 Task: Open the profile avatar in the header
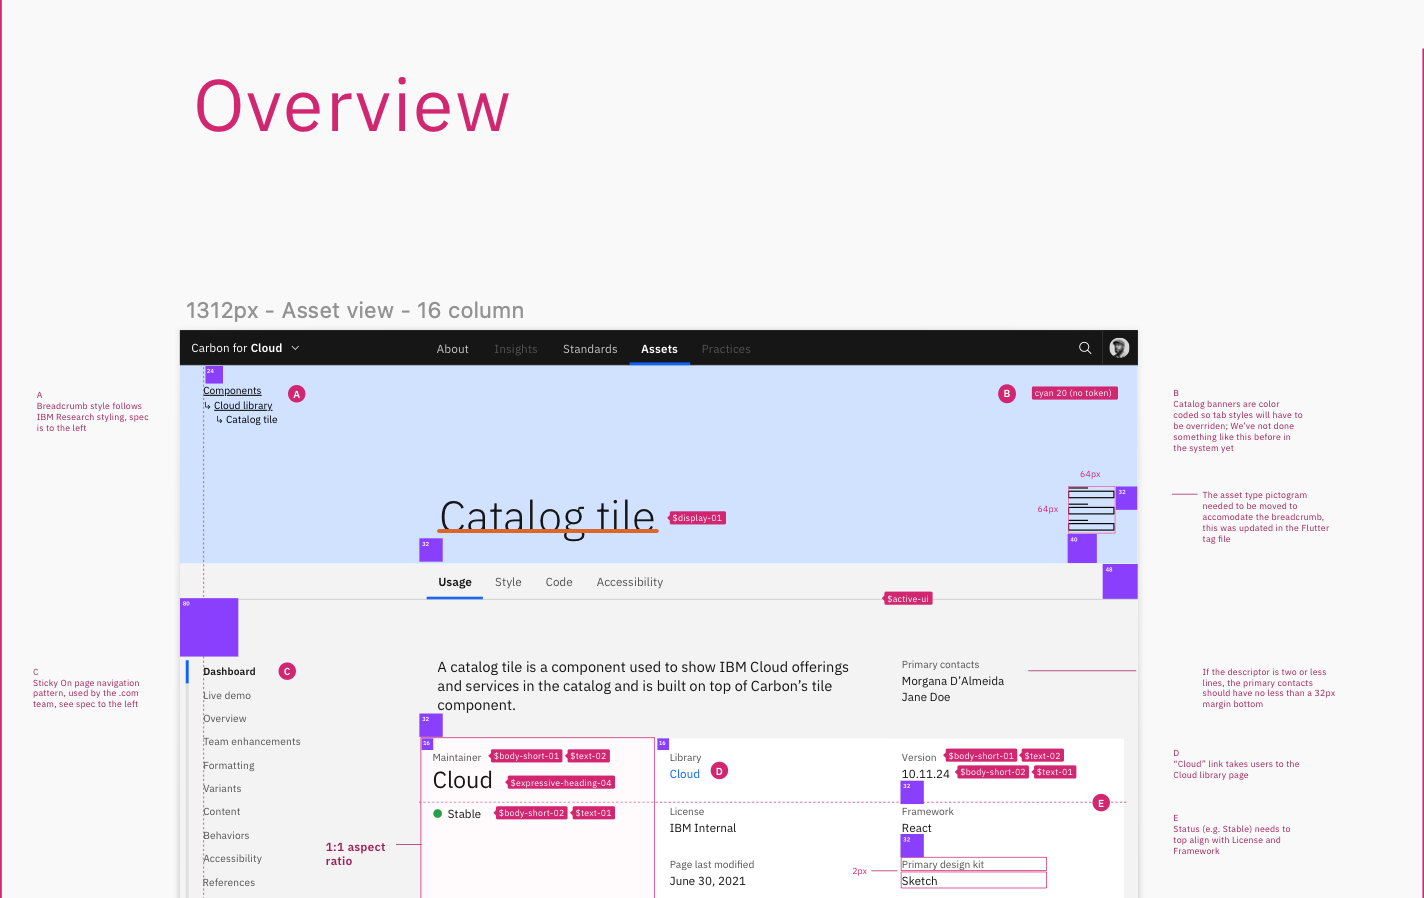(x=1119, y=348)
